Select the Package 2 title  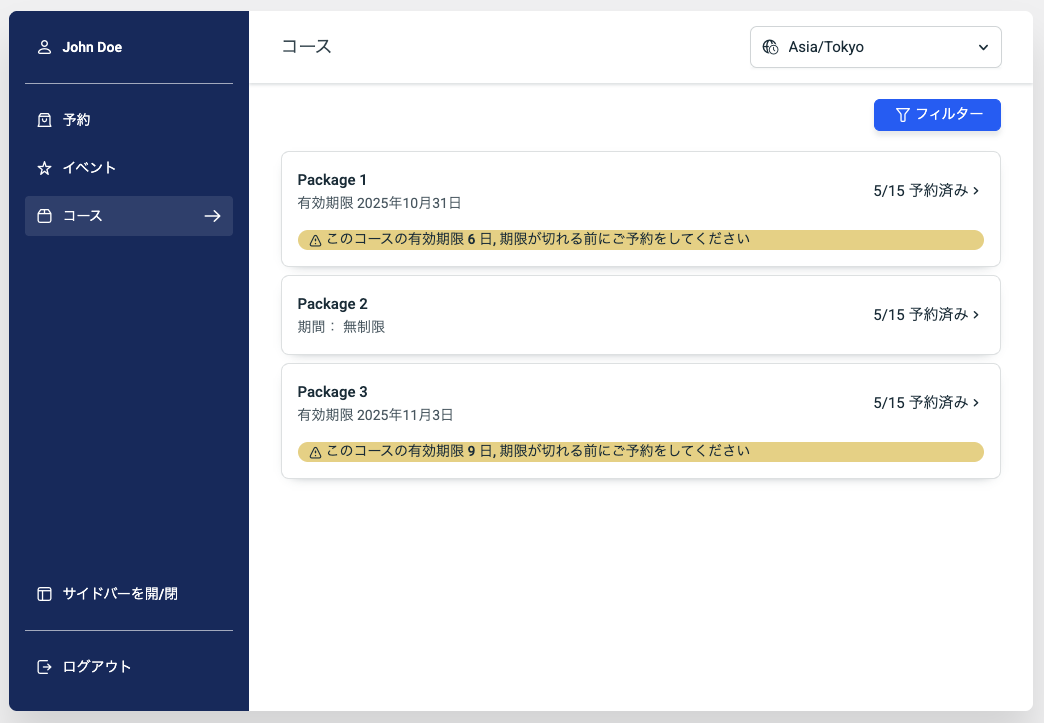333,304
